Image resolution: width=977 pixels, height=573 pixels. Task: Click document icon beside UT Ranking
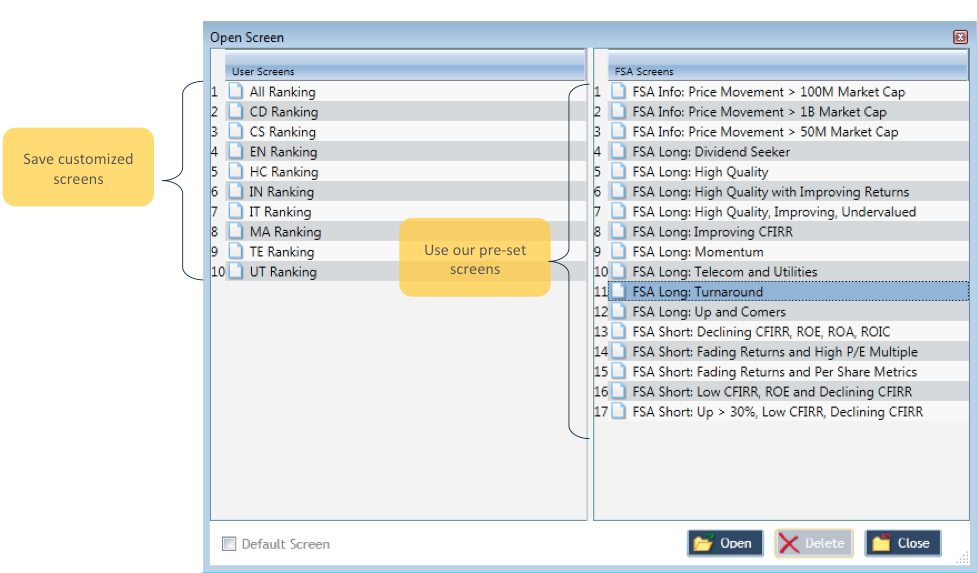point(236,271)
